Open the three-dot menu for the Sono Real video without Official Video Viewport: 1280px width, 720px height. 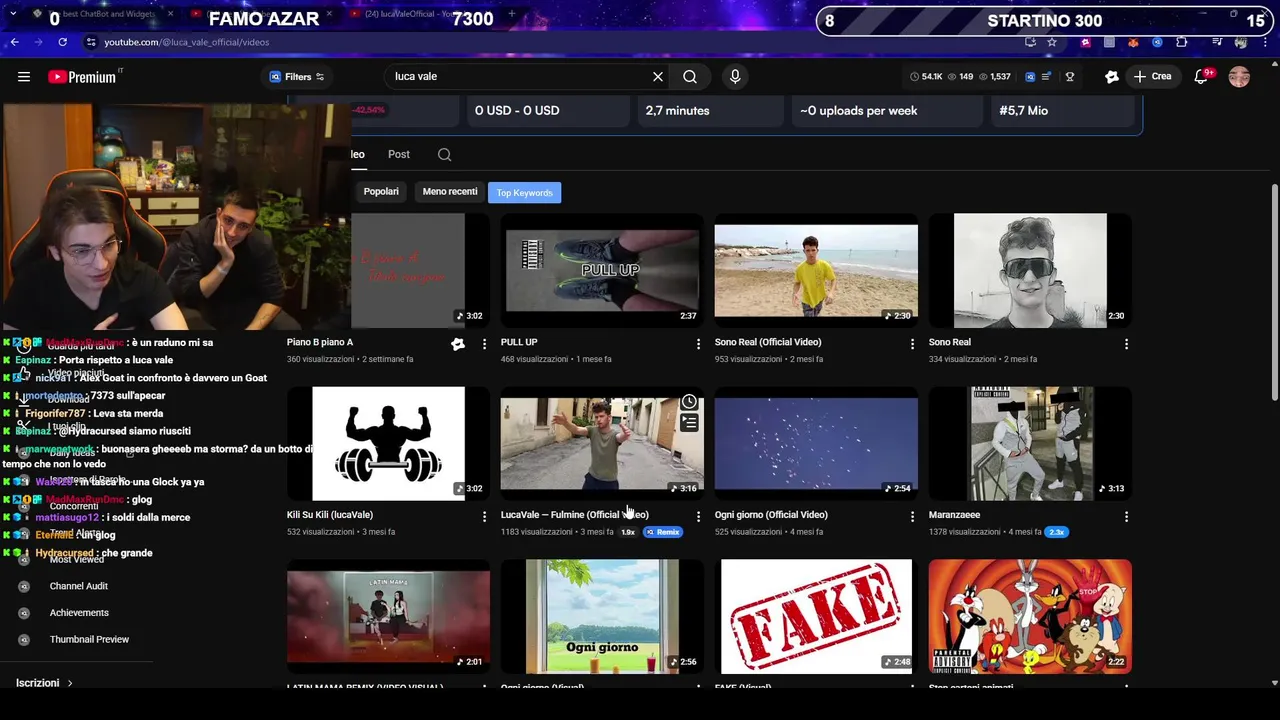(x=1126, y=344)
